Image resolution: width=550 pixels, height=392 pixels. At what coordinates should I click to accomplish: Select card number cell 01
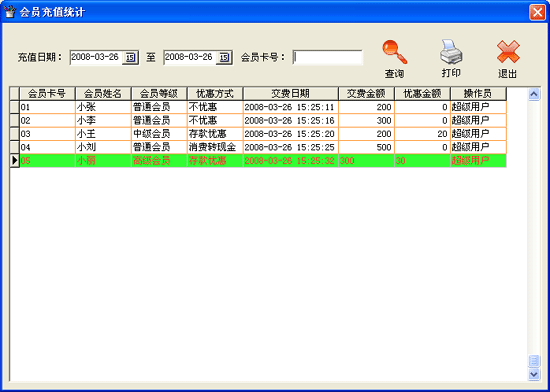point(47,107)
